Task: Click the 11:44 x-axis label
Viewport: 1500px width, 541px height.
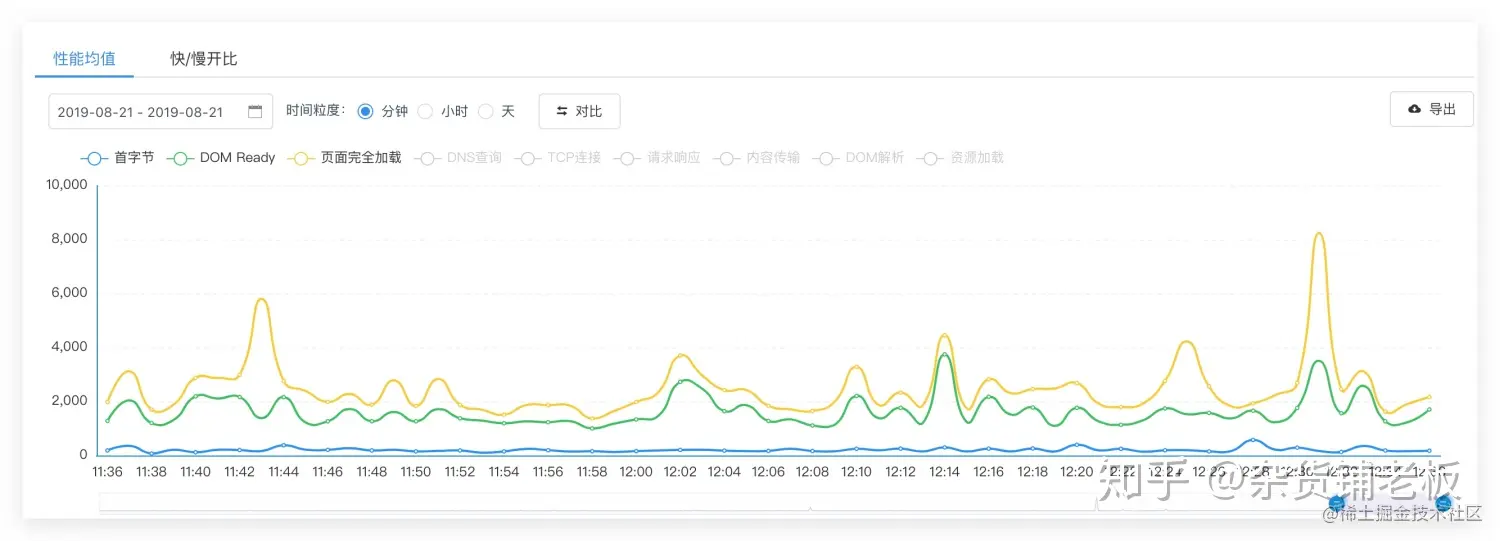Action: point(283,472)
